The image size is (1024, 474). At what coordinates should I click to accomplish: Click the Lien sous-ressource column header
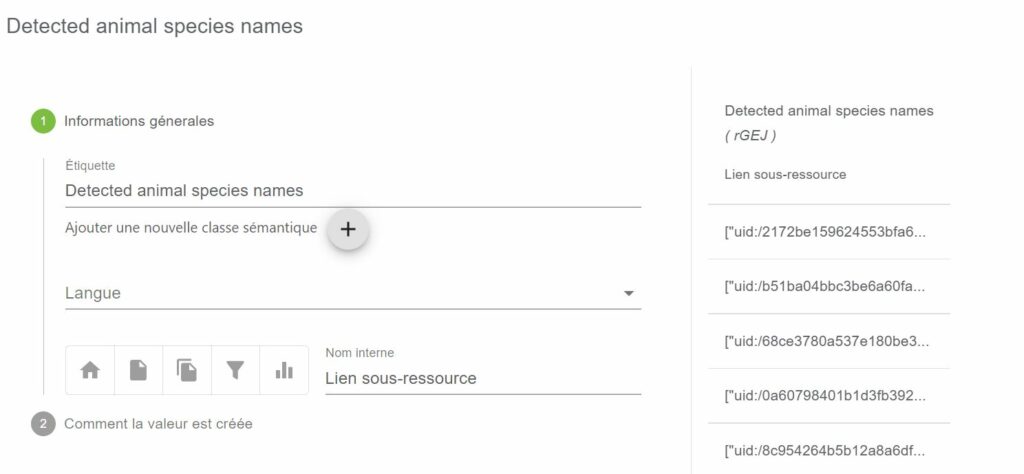(x=785, y=174)
